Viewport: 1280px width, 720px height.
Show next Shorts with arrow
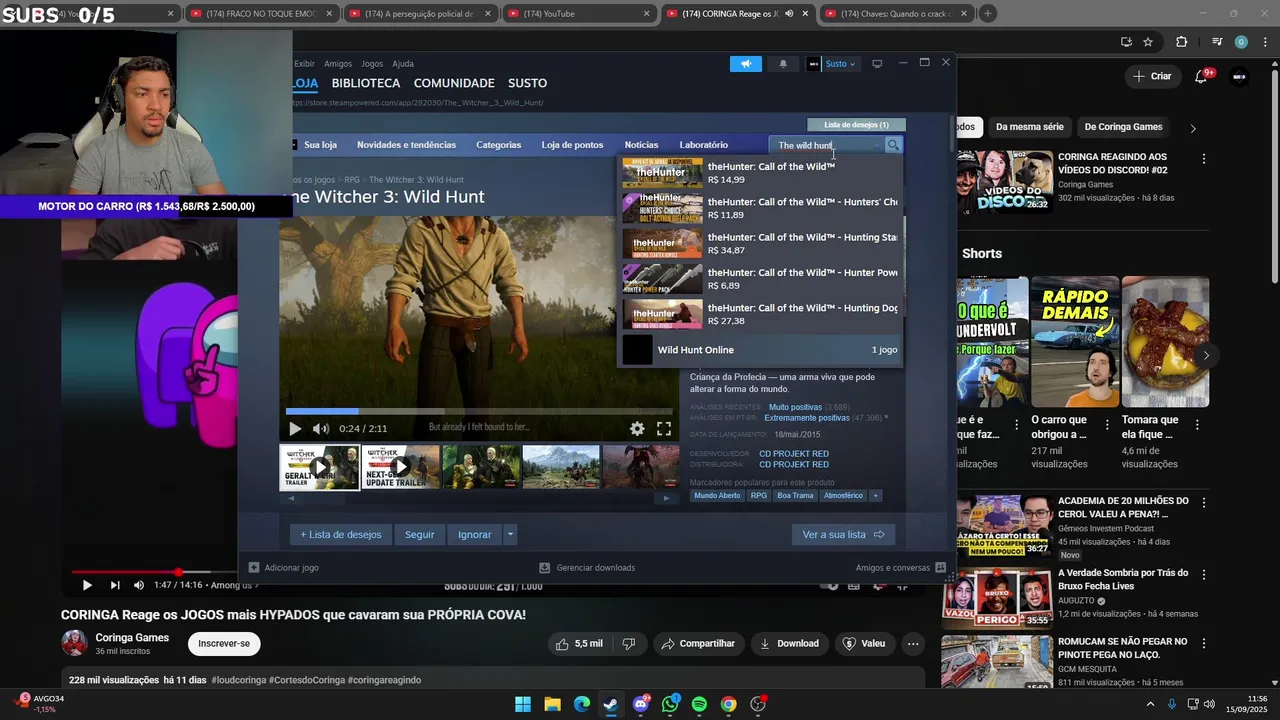1206,355
